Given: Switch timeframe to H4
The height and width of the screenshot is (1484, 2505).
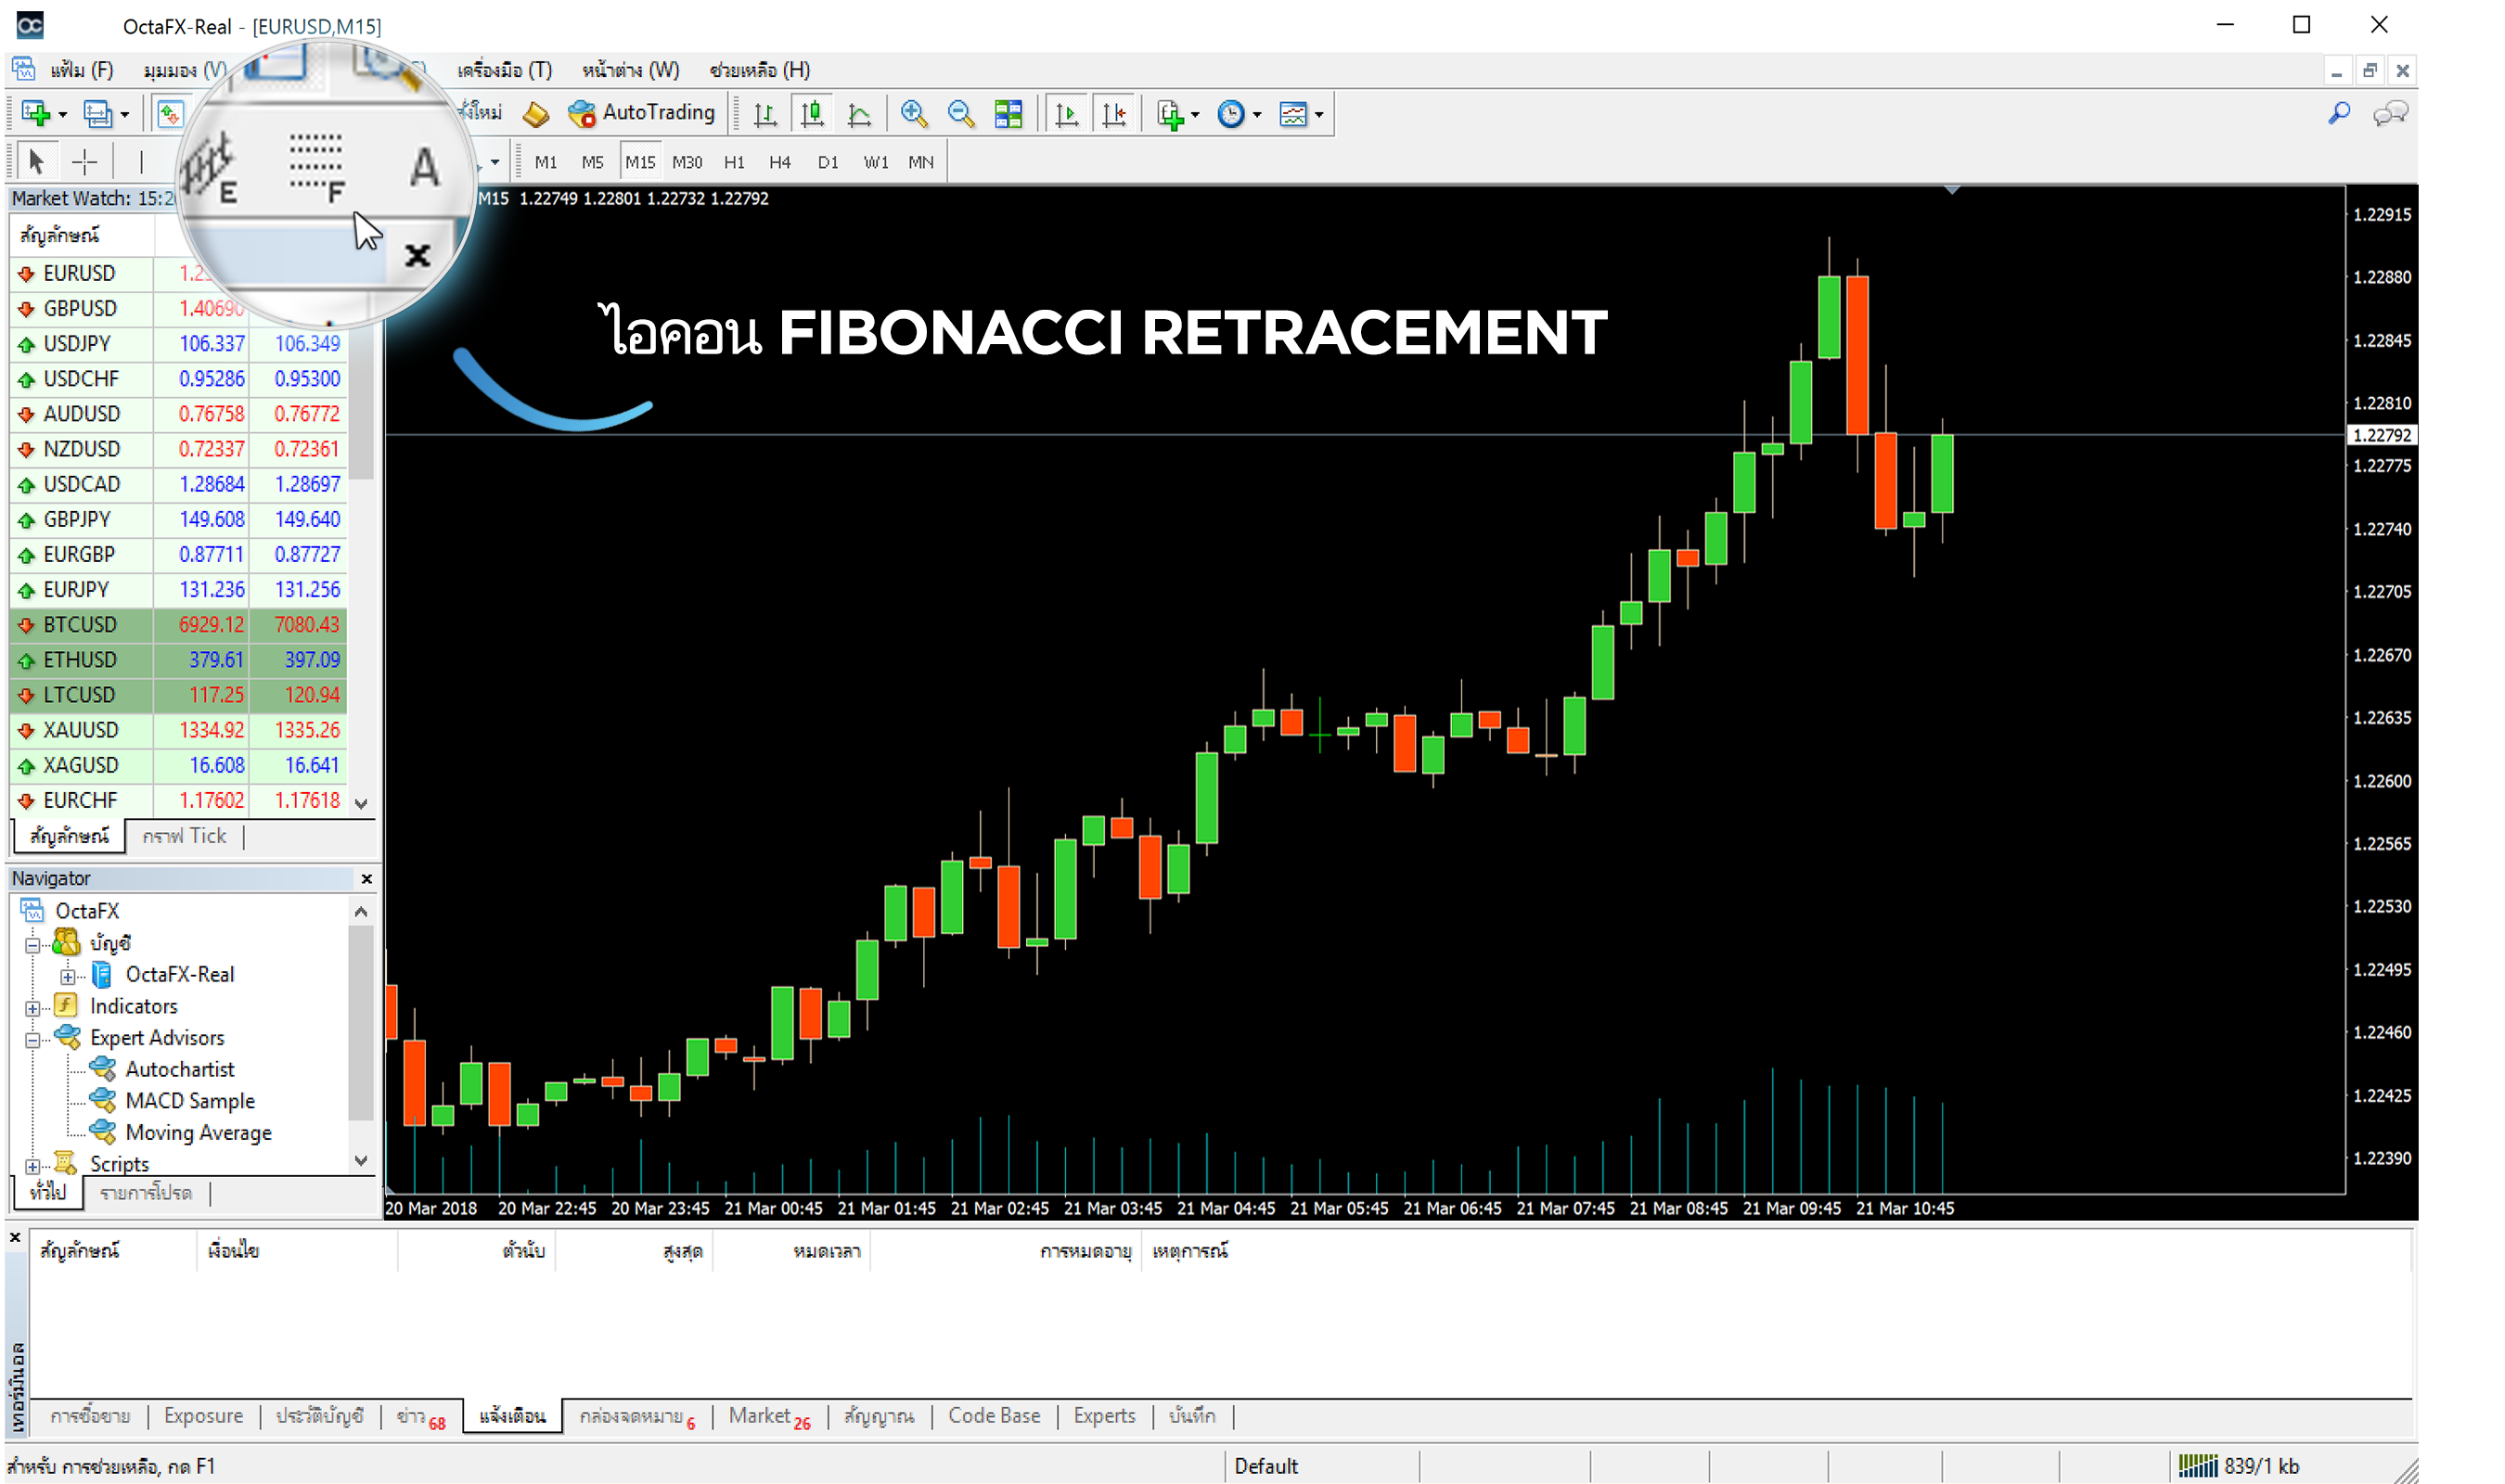Looking at the screenshot, I should click(x=780, y=162).
